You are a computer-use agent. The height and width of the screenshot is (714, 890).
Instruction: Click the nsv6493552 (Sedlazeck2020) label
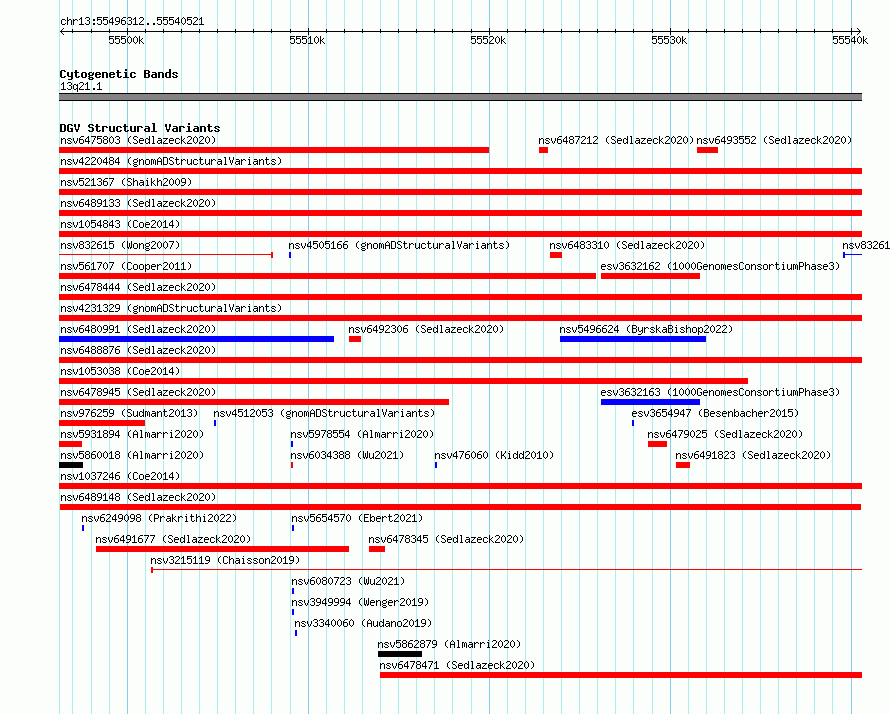tap(774, 140)
